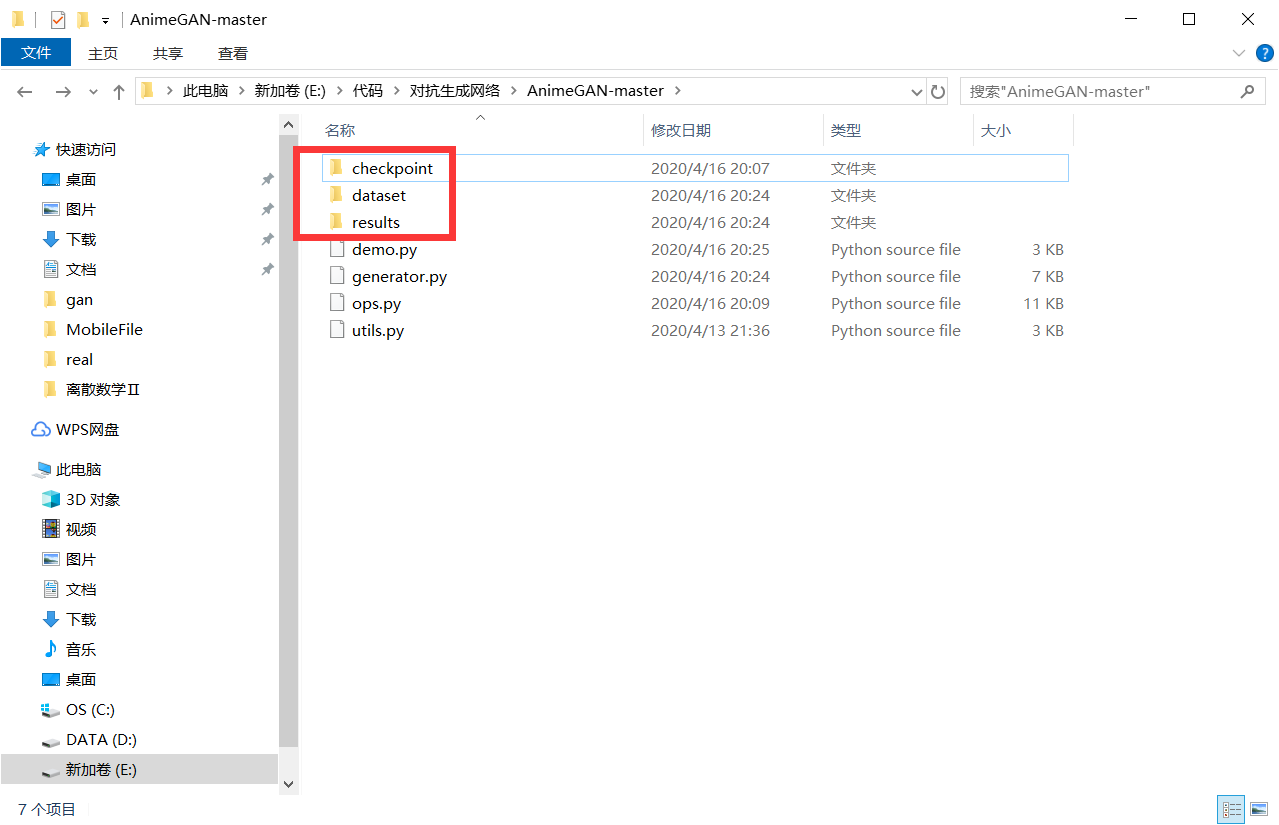Image resolution: width=1279 pixels, height=825 pixels.
Task: Refresh the current folder view
Action: [938, 91]
